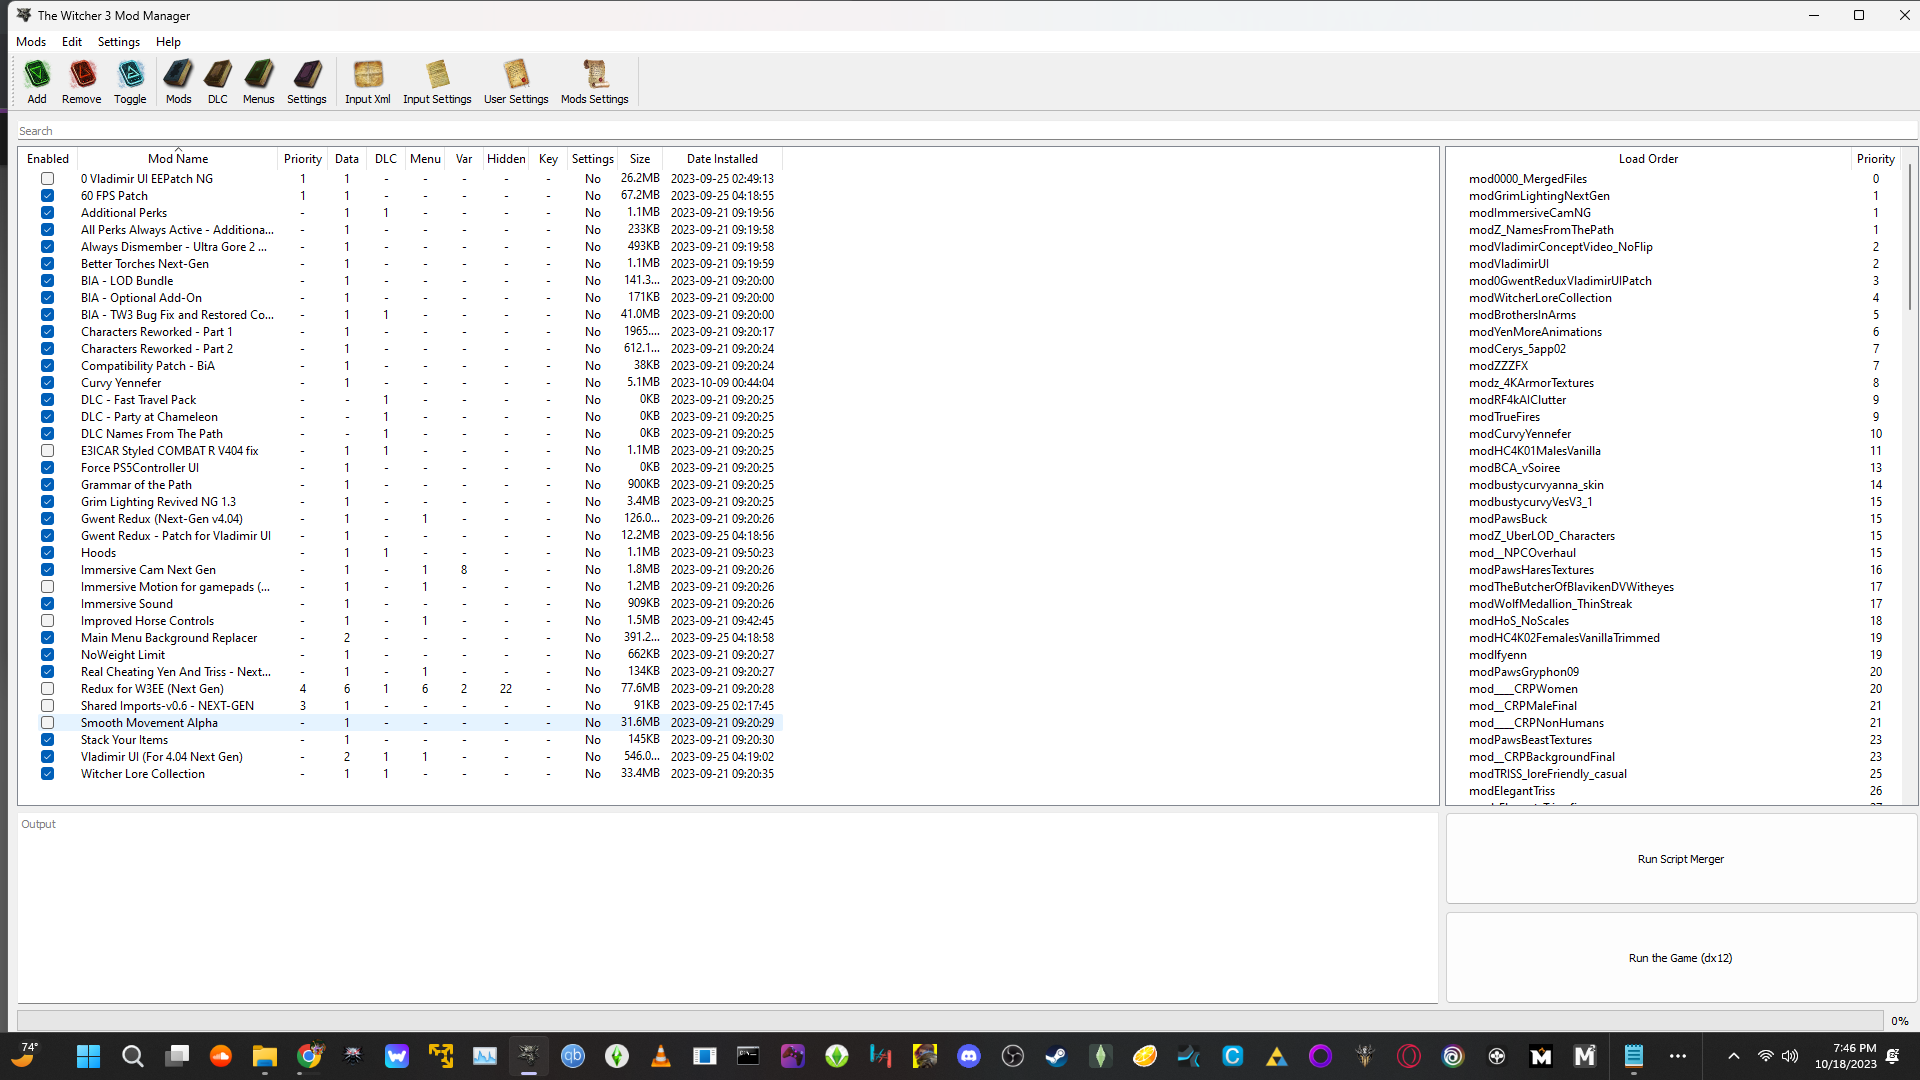Open weather widget on taskbar
Image resolution: width=1920 pixels, height=1080 pixels.
click(25, 1056)
